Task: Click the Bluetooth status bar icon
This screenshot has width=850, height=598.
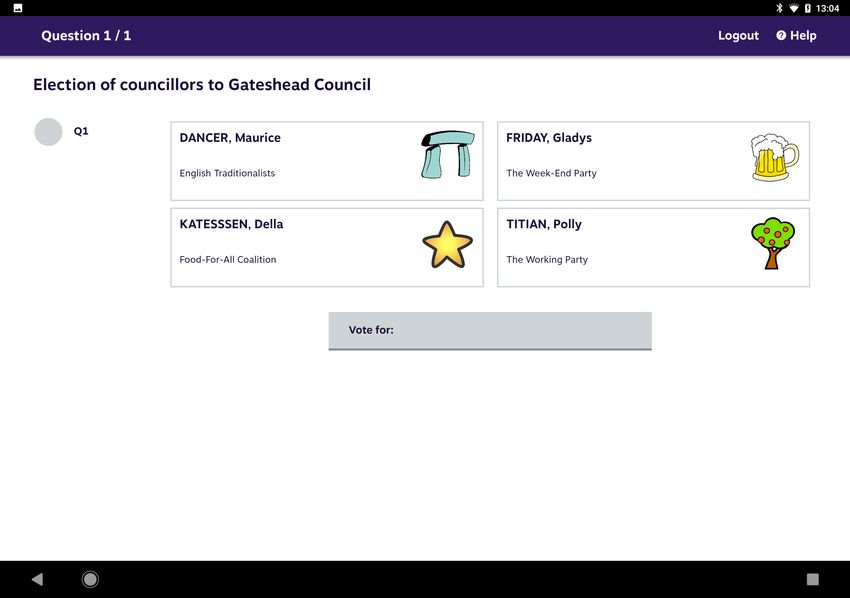Action: pyautogui.click(x=779, y=8)
